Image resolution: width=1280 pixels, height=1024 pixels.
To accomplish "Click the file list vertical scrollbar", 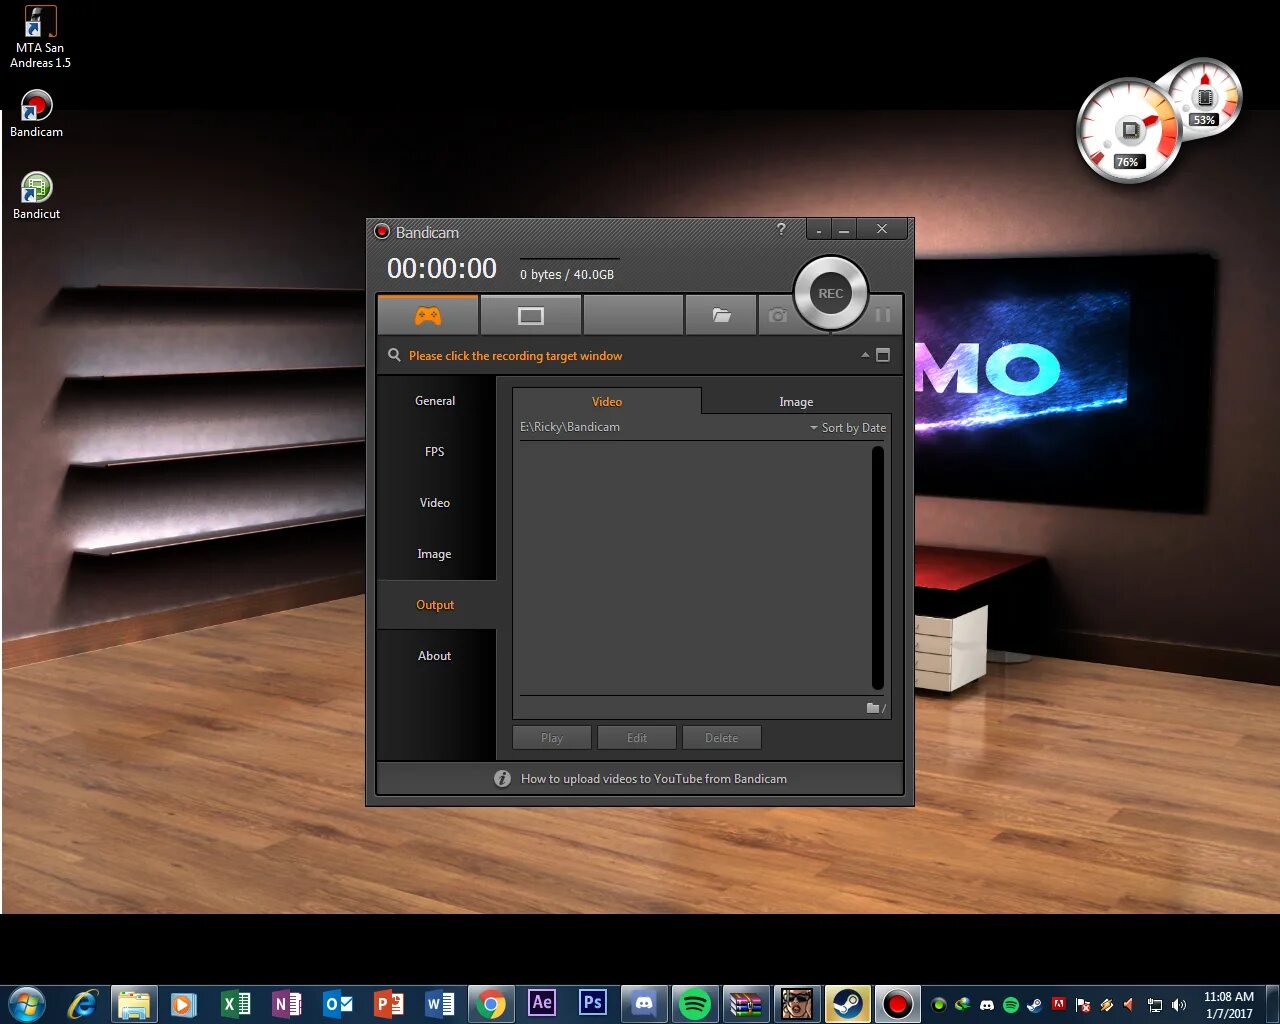I will click(x=878, y=568).
